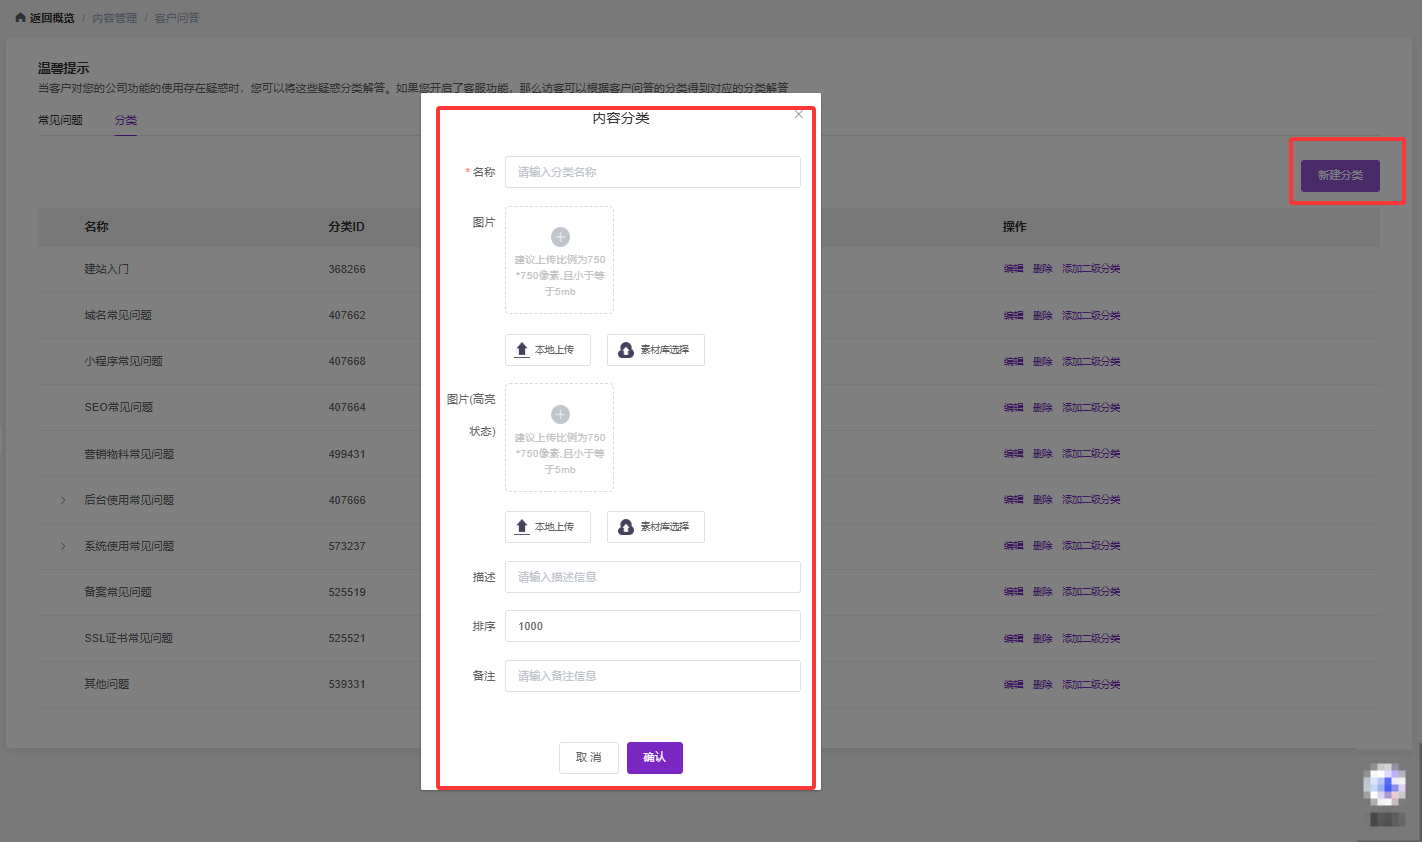The height and width of the screenshot is (842, 1422).
Task: Click 编辑 for 后台使用常见问题
Action: click(x=1013, y=500)
